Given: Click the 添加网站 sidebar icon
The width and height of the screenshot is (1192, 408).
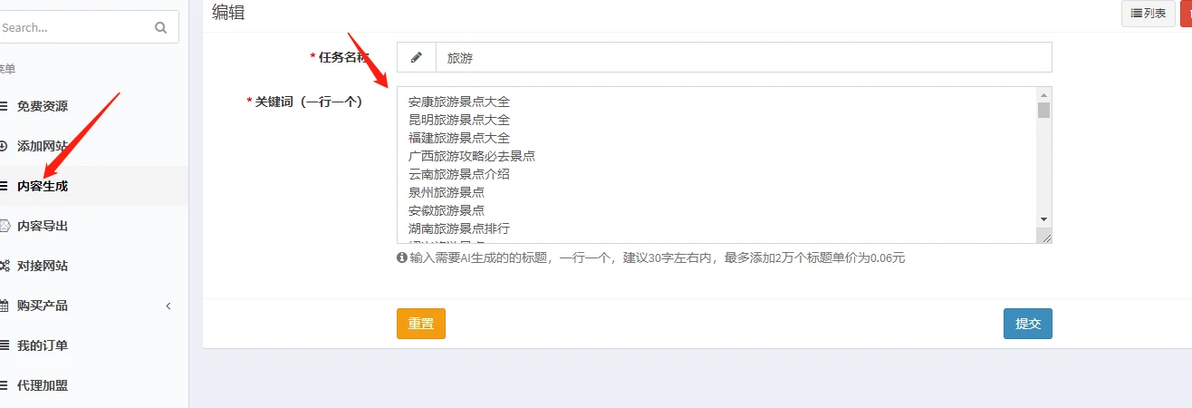Looking at the screenshot, I should coord(3,146).
